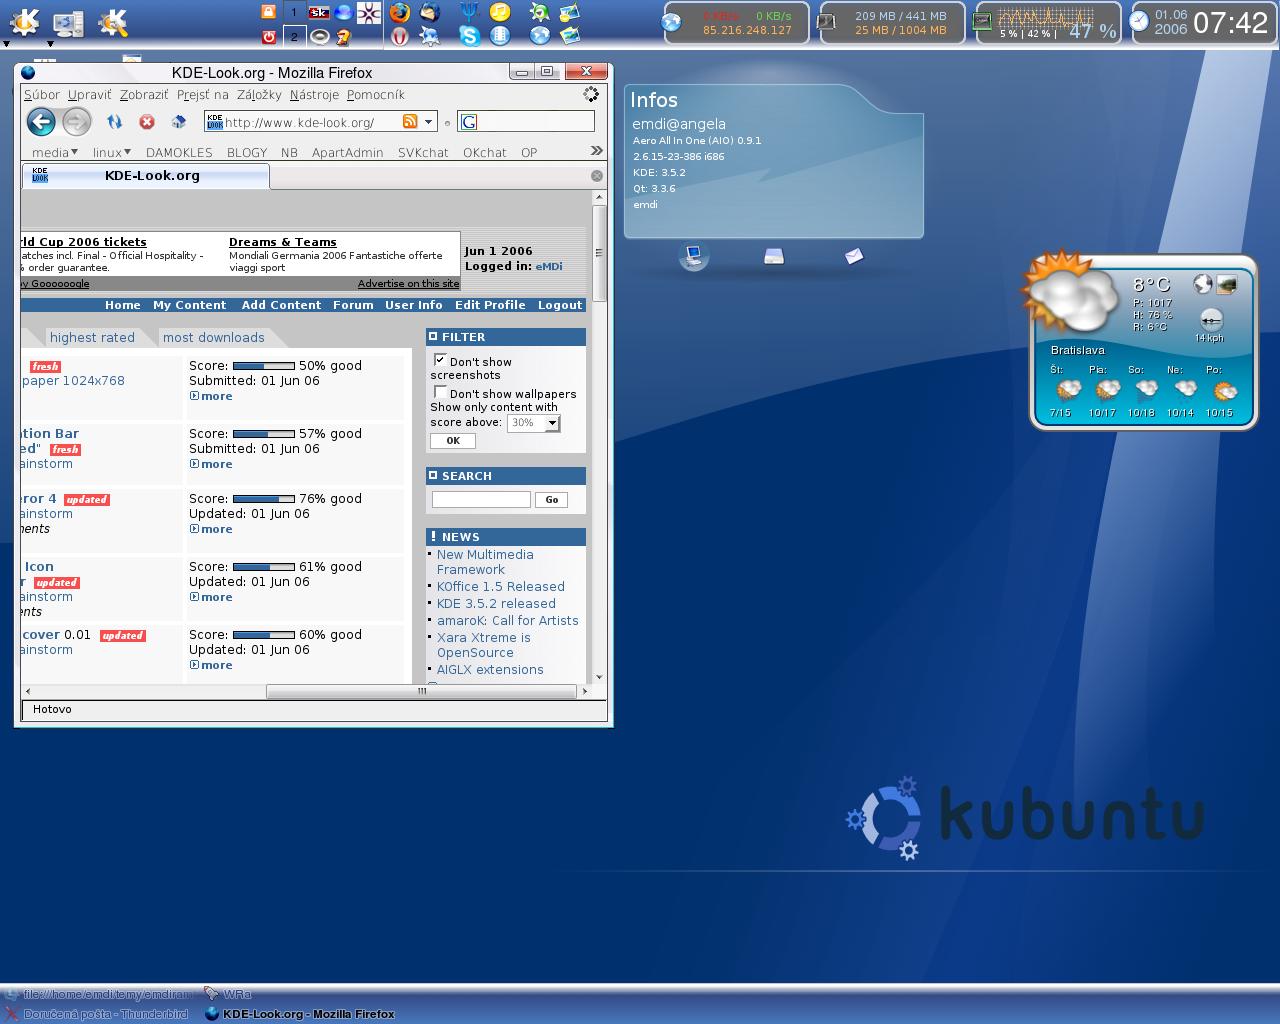The image size is (1280, 1024).
Task: Click the computer icon under Infos widget
Action: click(693, 256)
